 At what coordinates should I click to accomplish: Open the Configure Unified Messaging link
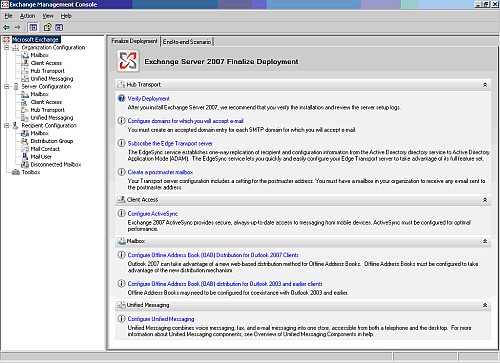161,319
